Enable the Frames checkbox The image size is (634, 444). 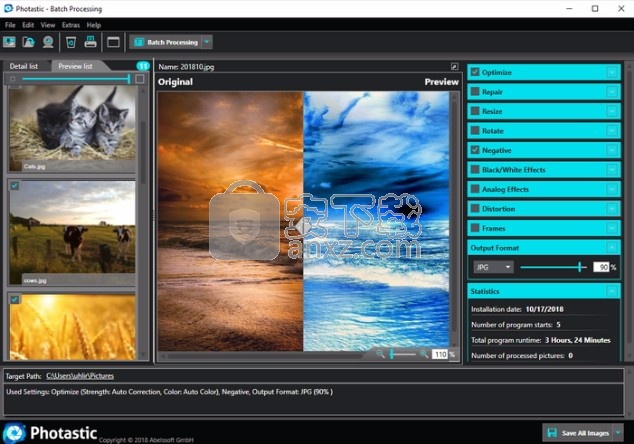coord(475,228)
